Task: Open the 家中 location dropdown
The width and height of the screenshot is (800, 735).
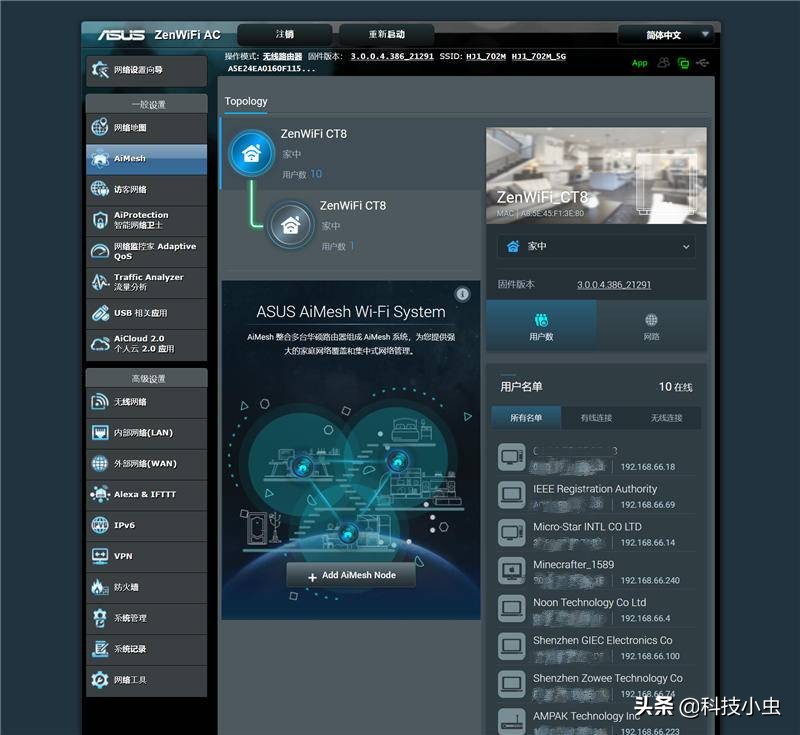Action: pyautogui.click(x=596, y=246)
